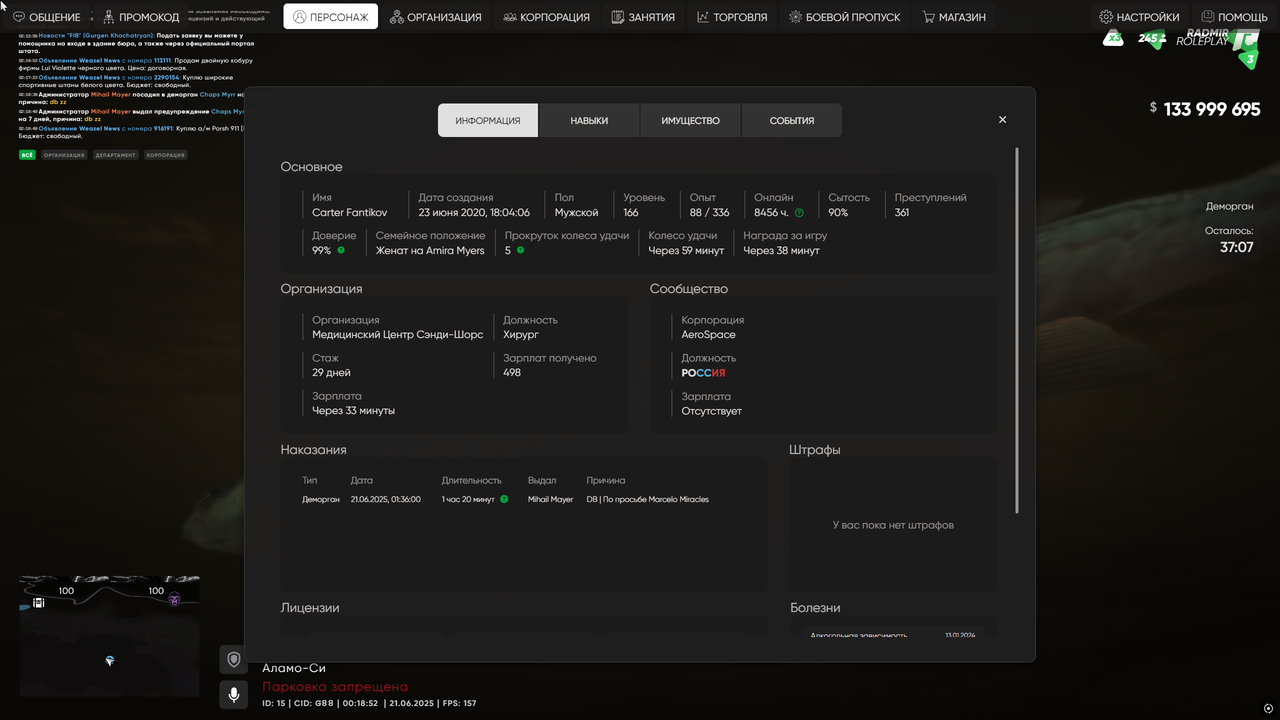Viewport: 1280px width, 720px height.
Task: Select the ДЕПАРТАМЕНТ chat filter chip
Action: point(115,155)
